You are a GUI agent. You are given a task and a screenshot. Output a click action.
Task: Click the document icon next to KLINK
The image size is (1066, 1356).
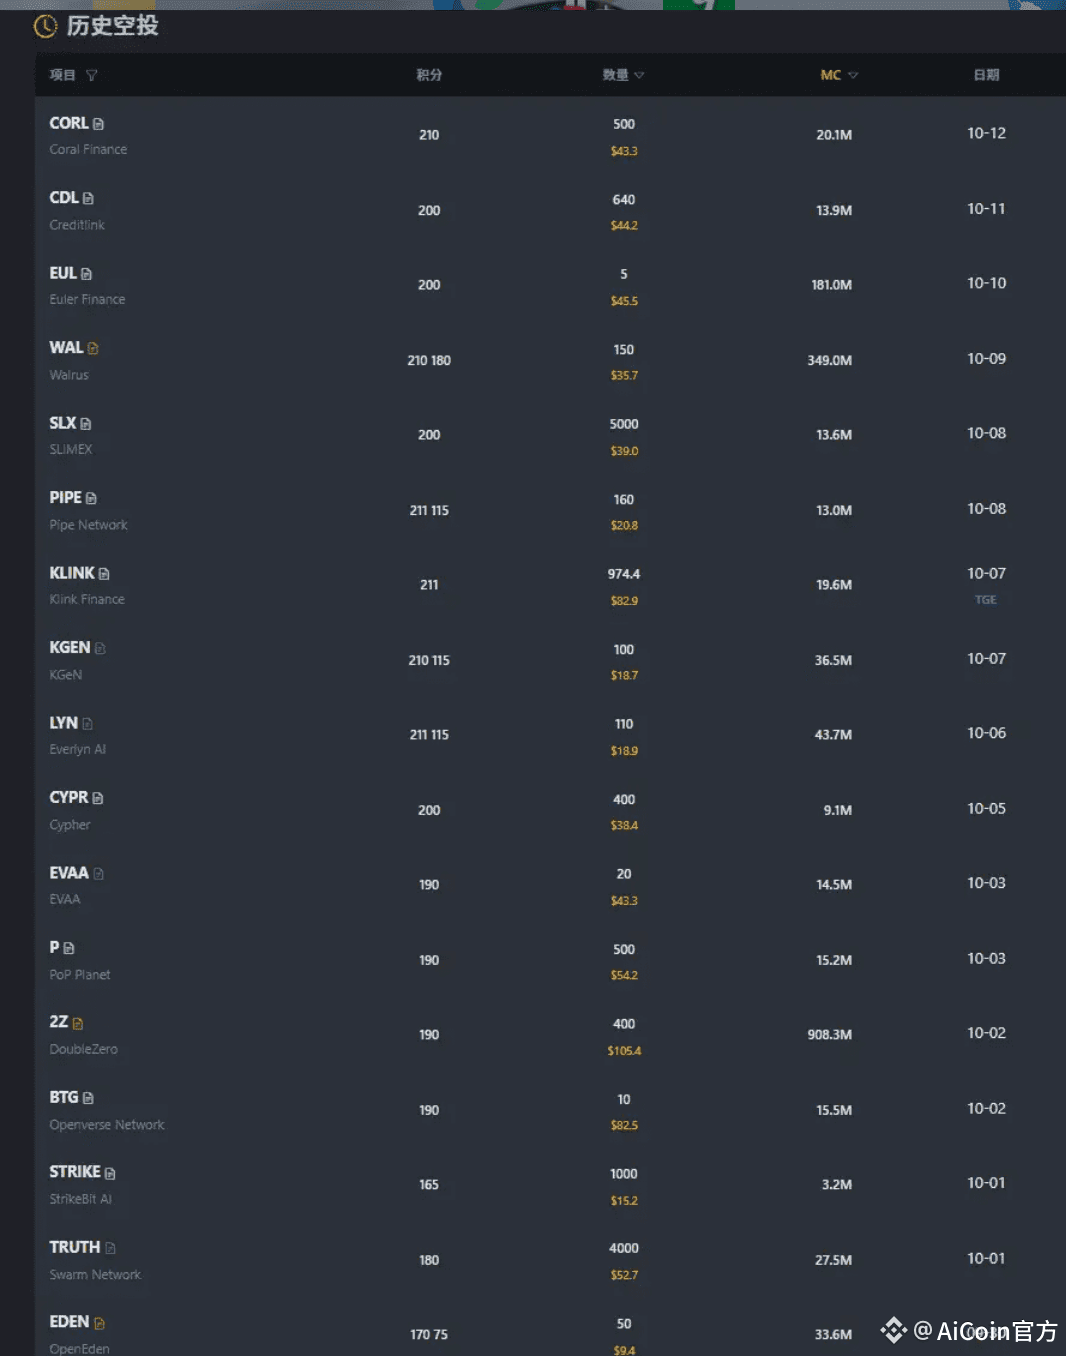104,574
